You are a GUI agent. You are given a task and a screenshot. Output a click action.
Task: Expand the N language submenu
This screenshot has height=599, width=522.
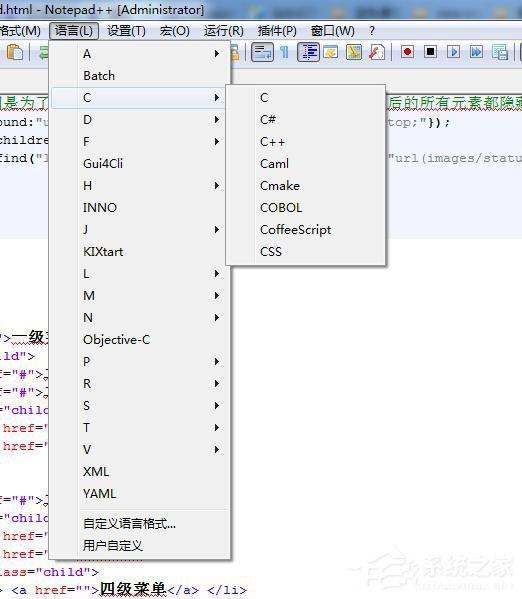point(140,317)
